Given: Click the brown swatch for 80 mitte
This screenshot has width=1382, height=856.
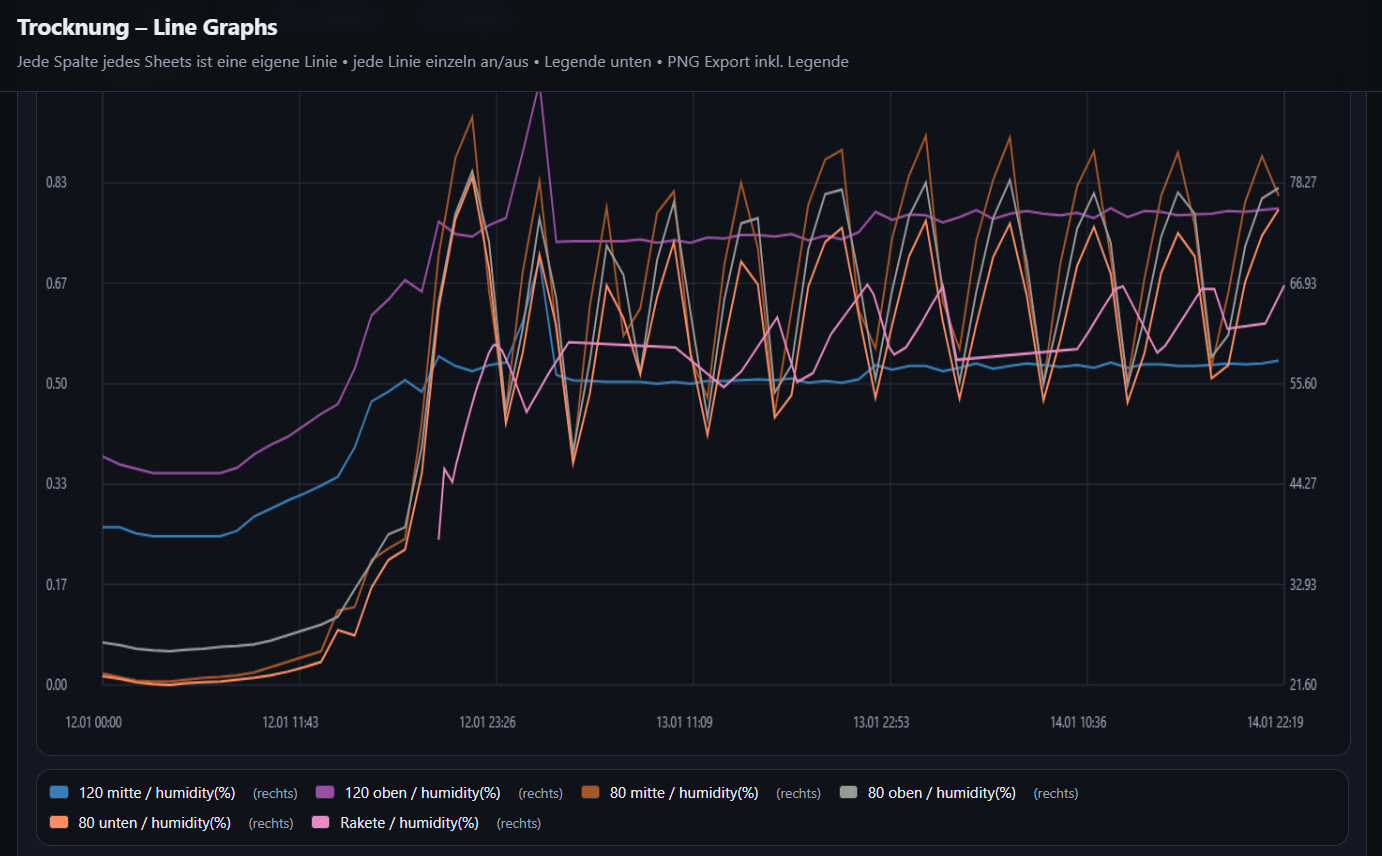Looking at the screenshot, I should 590,793.
